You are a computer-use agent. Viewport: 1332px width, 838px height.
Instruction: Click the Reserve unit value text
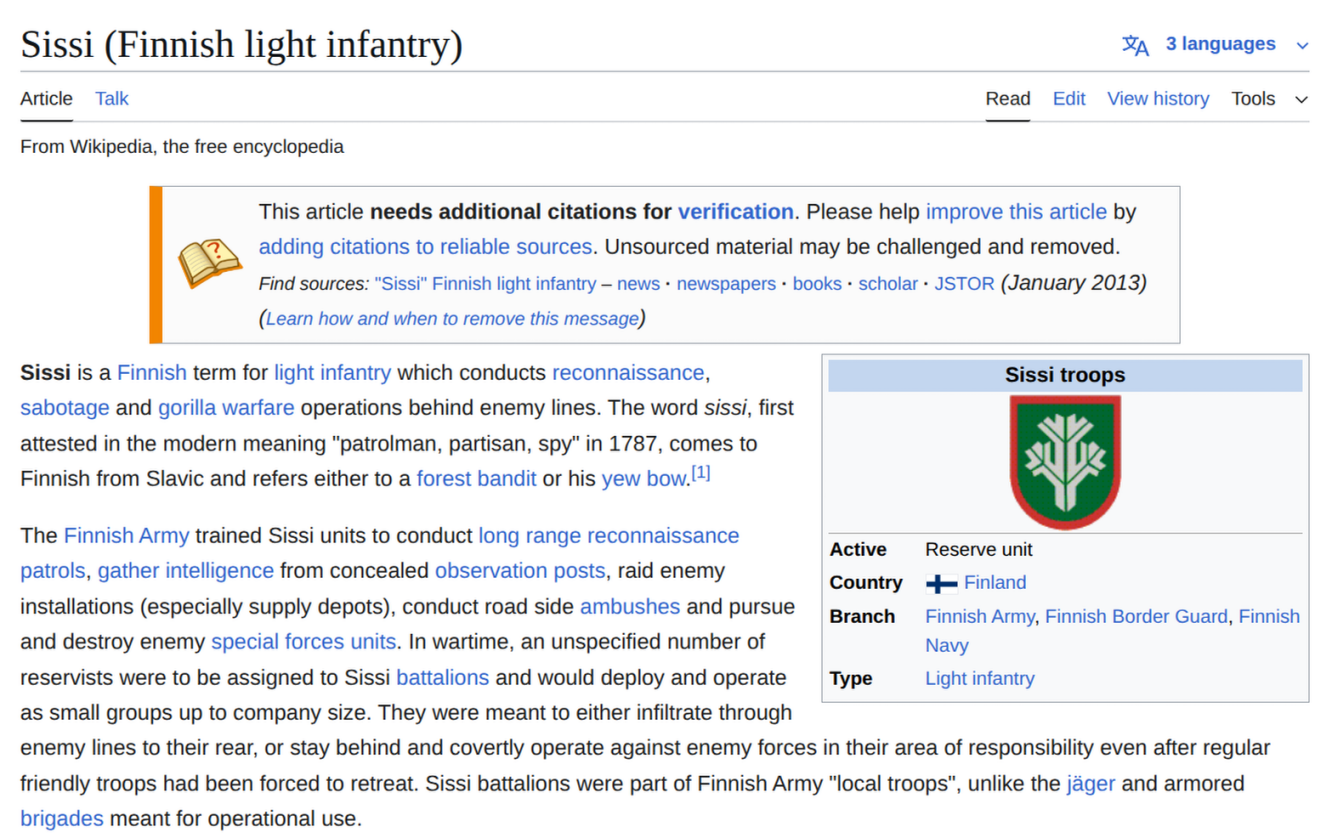click(x=979, y=550)
